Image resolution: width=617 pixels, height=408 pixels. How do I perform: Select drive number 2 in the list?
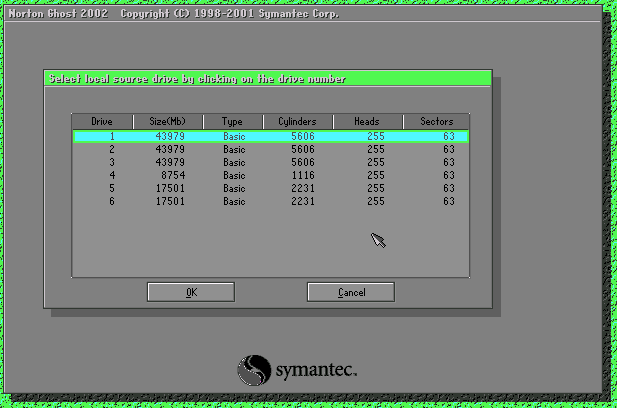(x=271, y=150)
